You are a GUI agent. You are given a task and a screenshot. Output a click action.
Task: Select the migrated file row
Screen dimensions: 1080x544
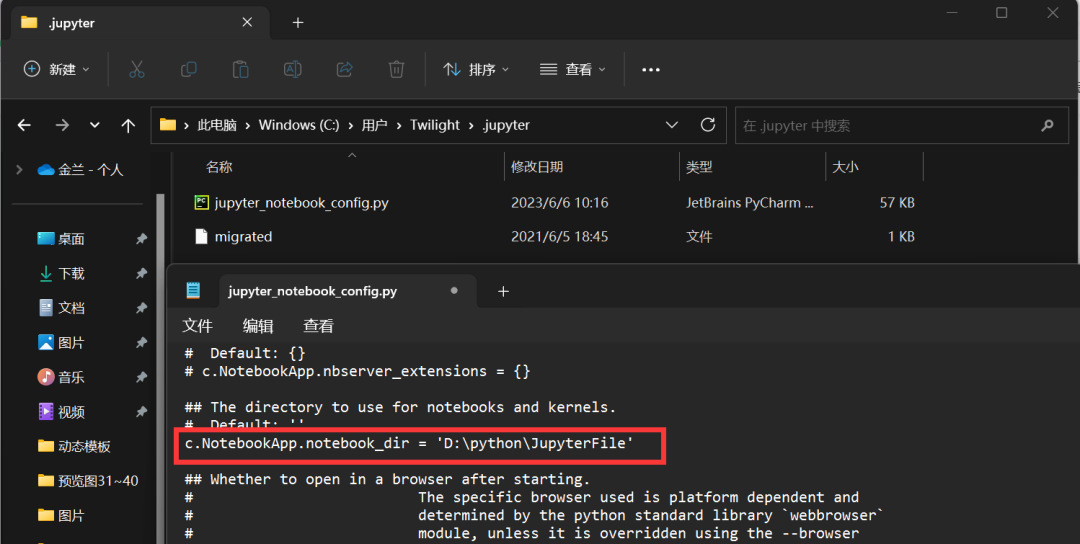point(554,236)
